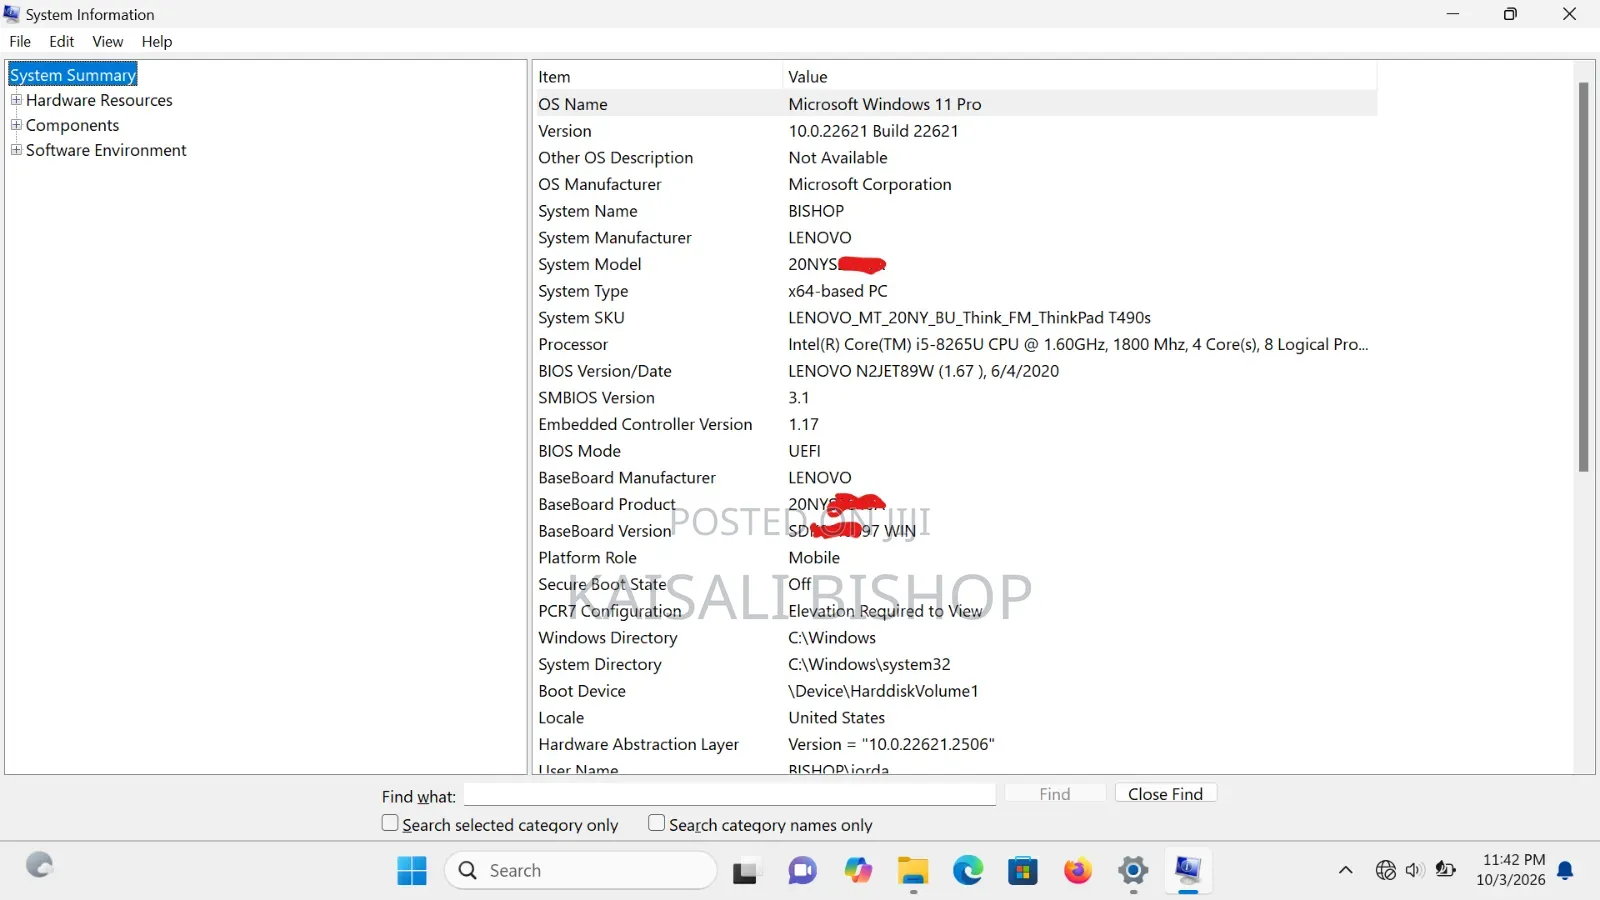Open Microsoft Store from the taskbar
Viewport: 1600px width, 900px height.
[1023, 871]
